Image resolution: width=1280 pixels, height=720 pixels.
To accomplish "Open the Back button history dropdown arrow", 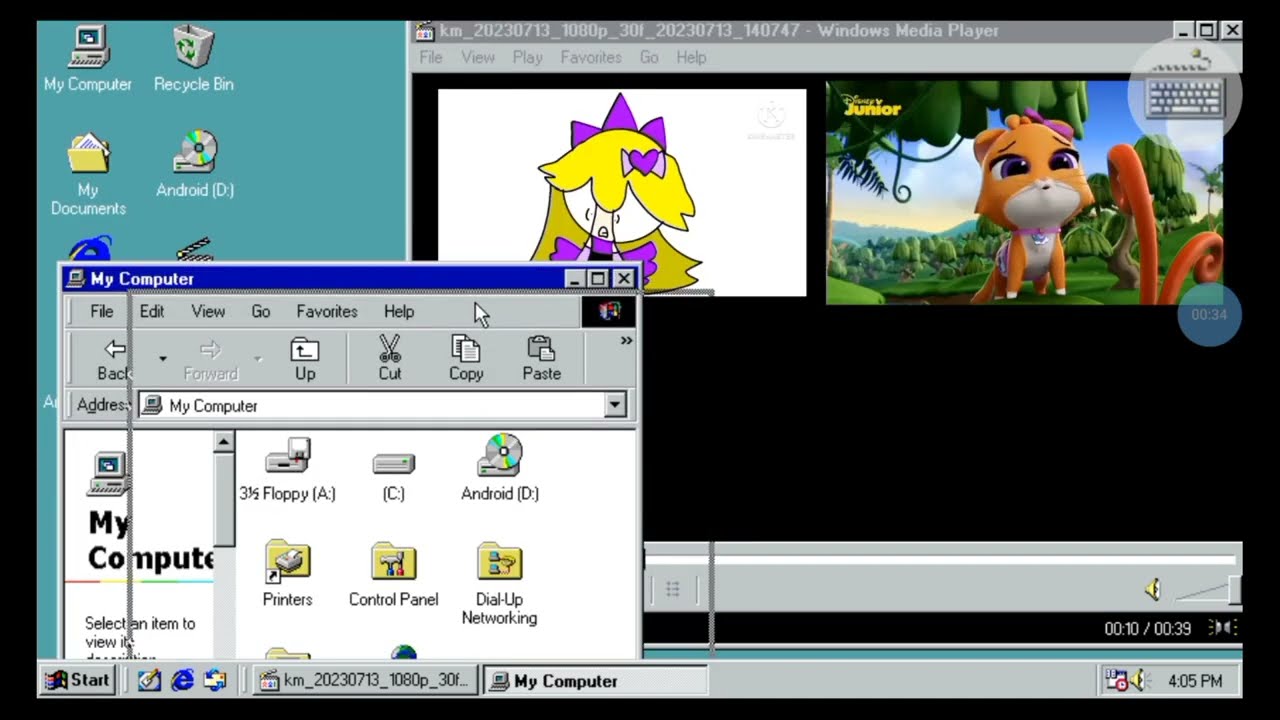I will pyautogui.click(x=162, y=359).
